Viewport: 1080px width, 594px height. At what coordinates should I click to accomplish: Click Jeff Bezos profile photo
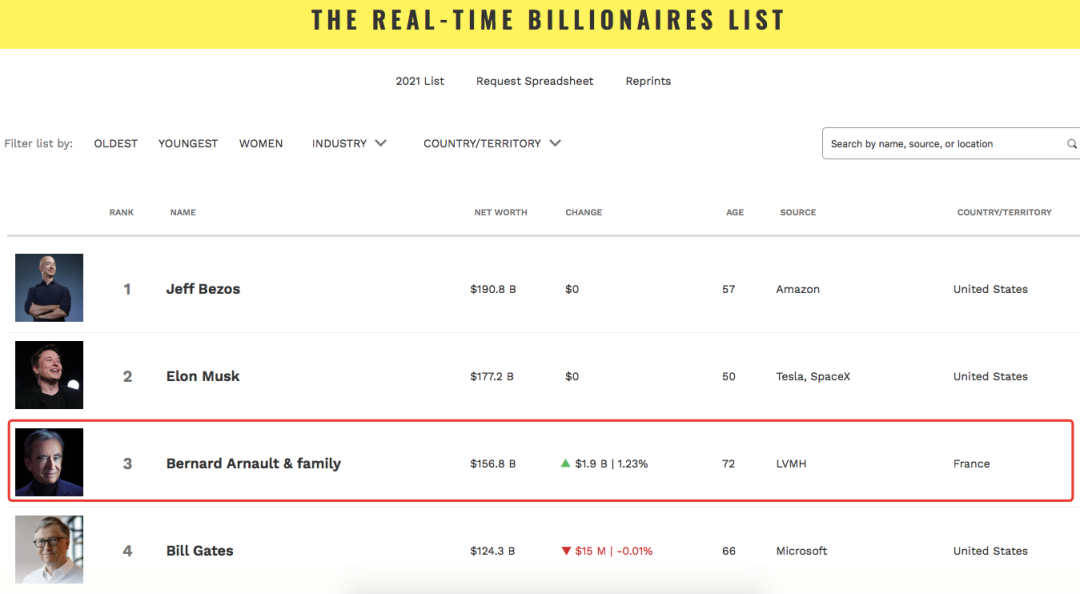tap(49, 288)
